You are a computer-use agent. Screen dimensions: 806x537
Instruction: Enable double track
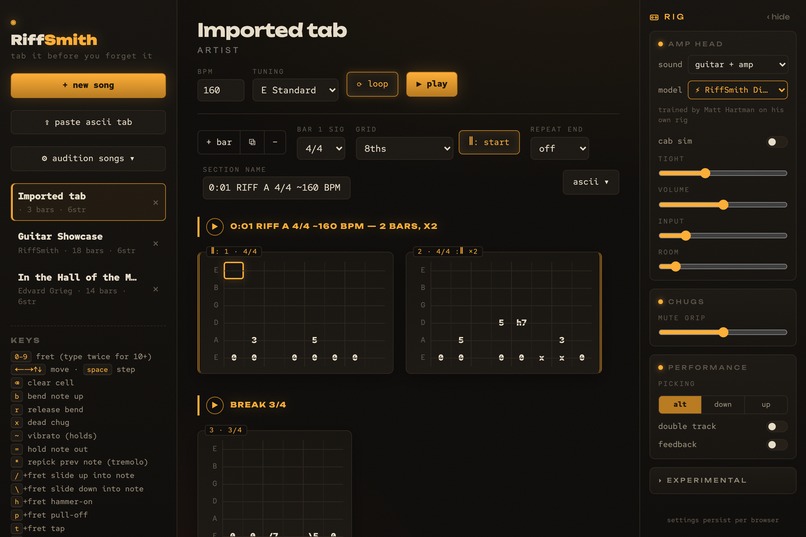pyautogui.click(x=776, y=427)
